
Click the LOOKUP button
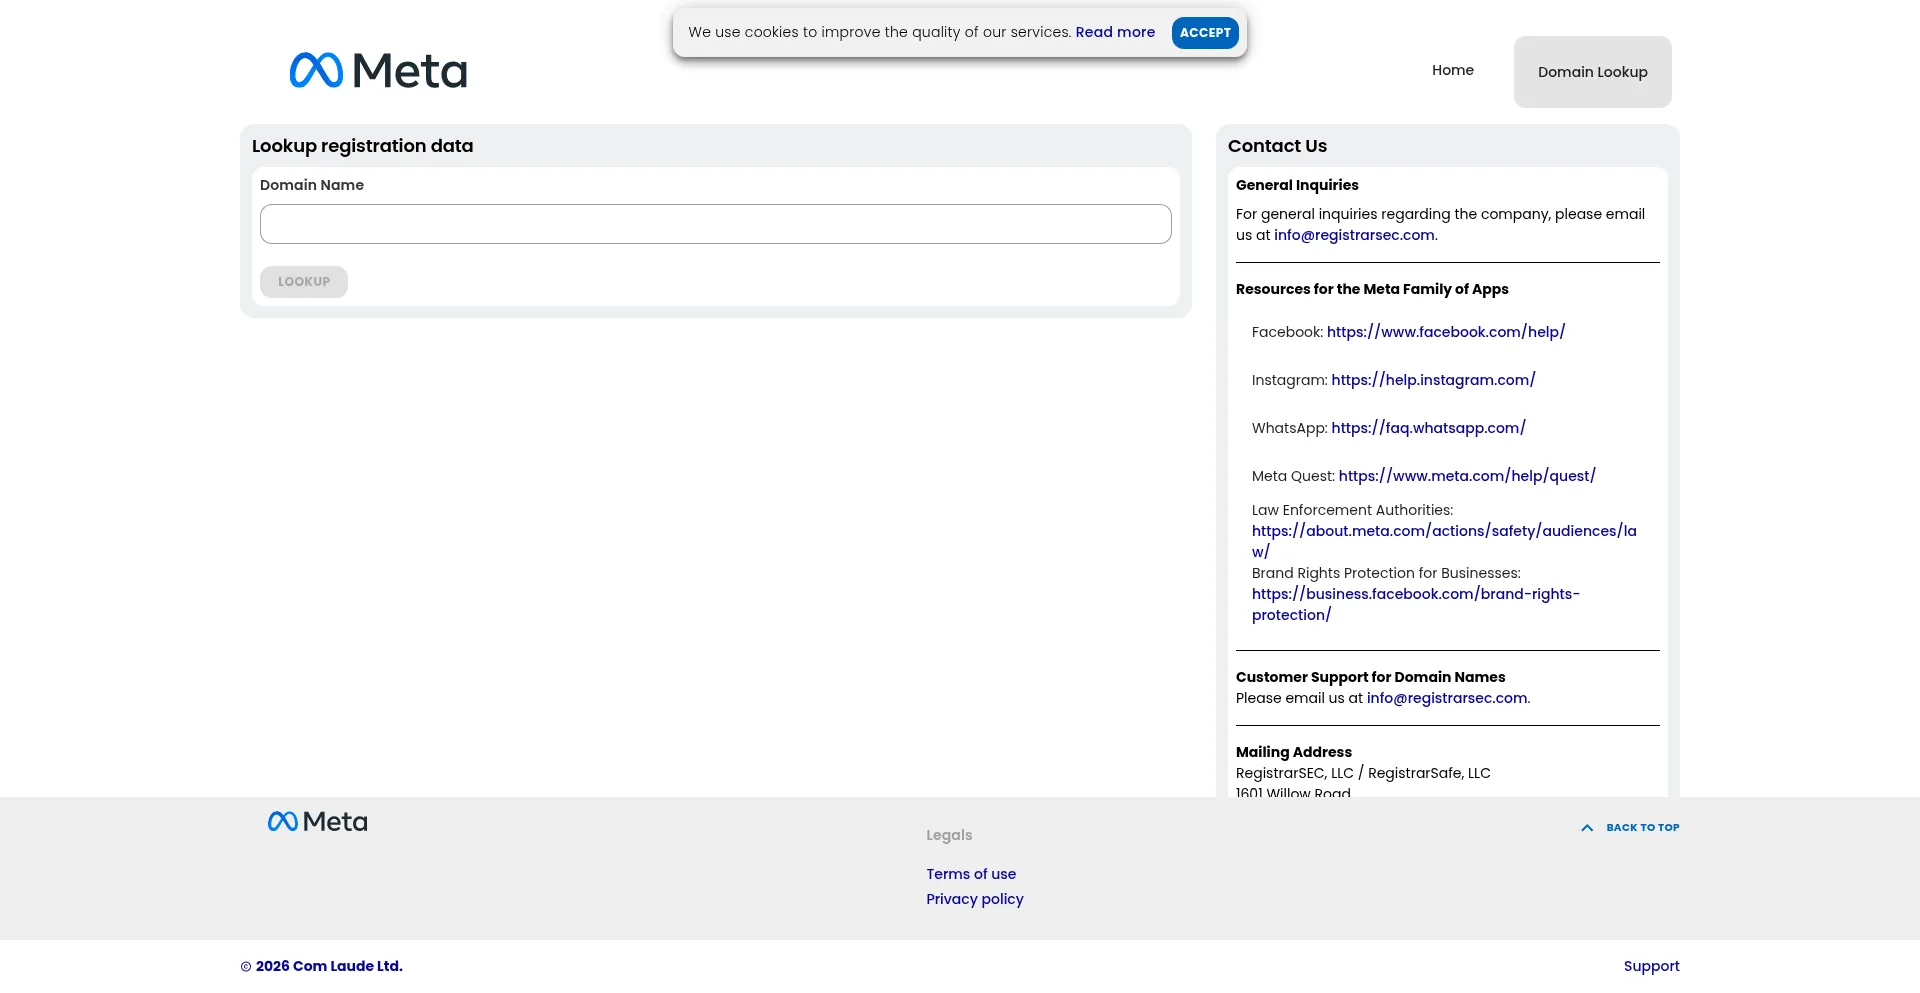304,282
